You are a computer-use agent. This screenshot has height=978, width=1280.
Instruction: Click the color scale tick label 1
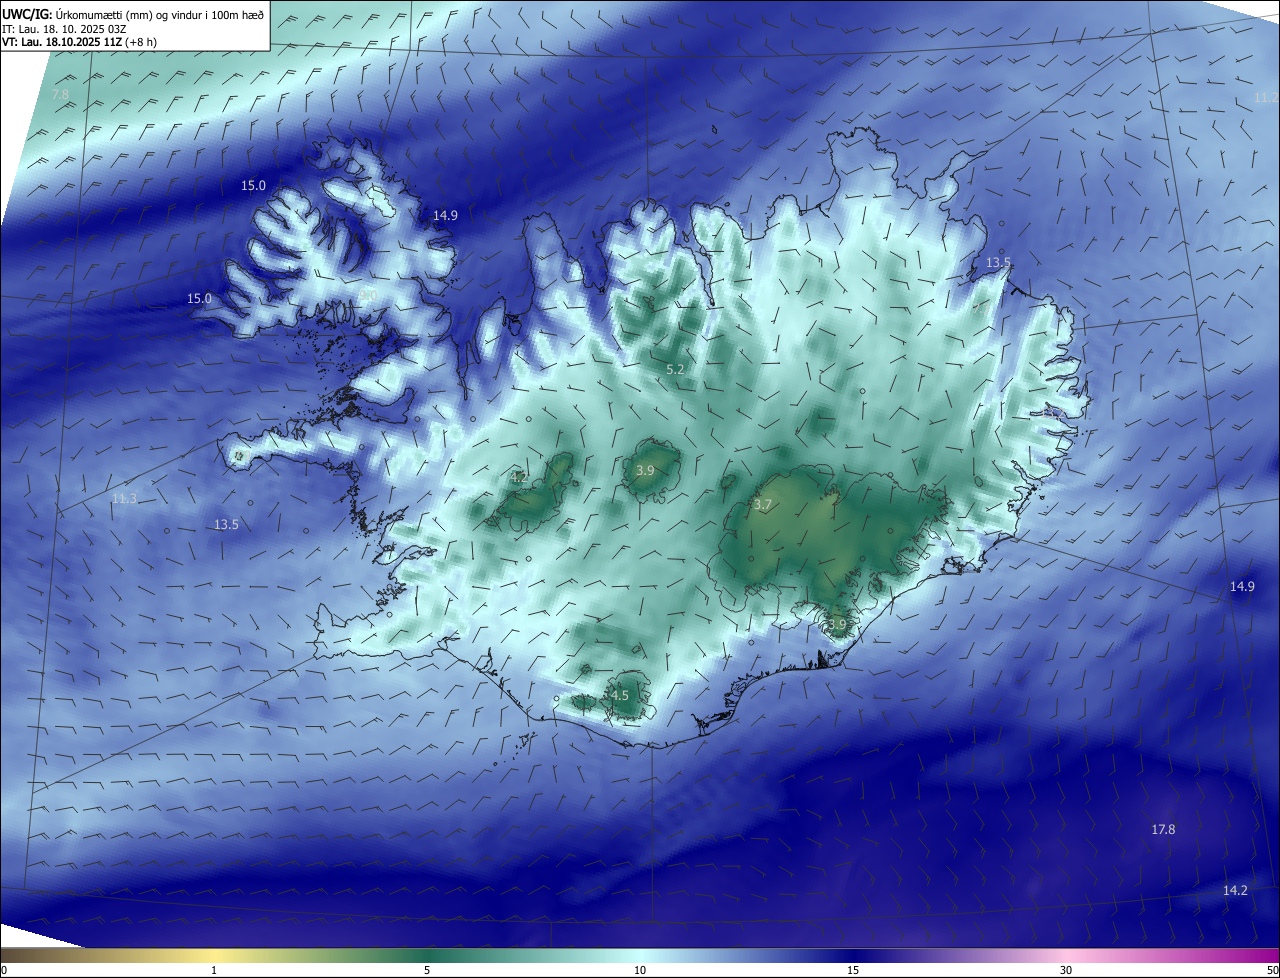coord(214,970)
